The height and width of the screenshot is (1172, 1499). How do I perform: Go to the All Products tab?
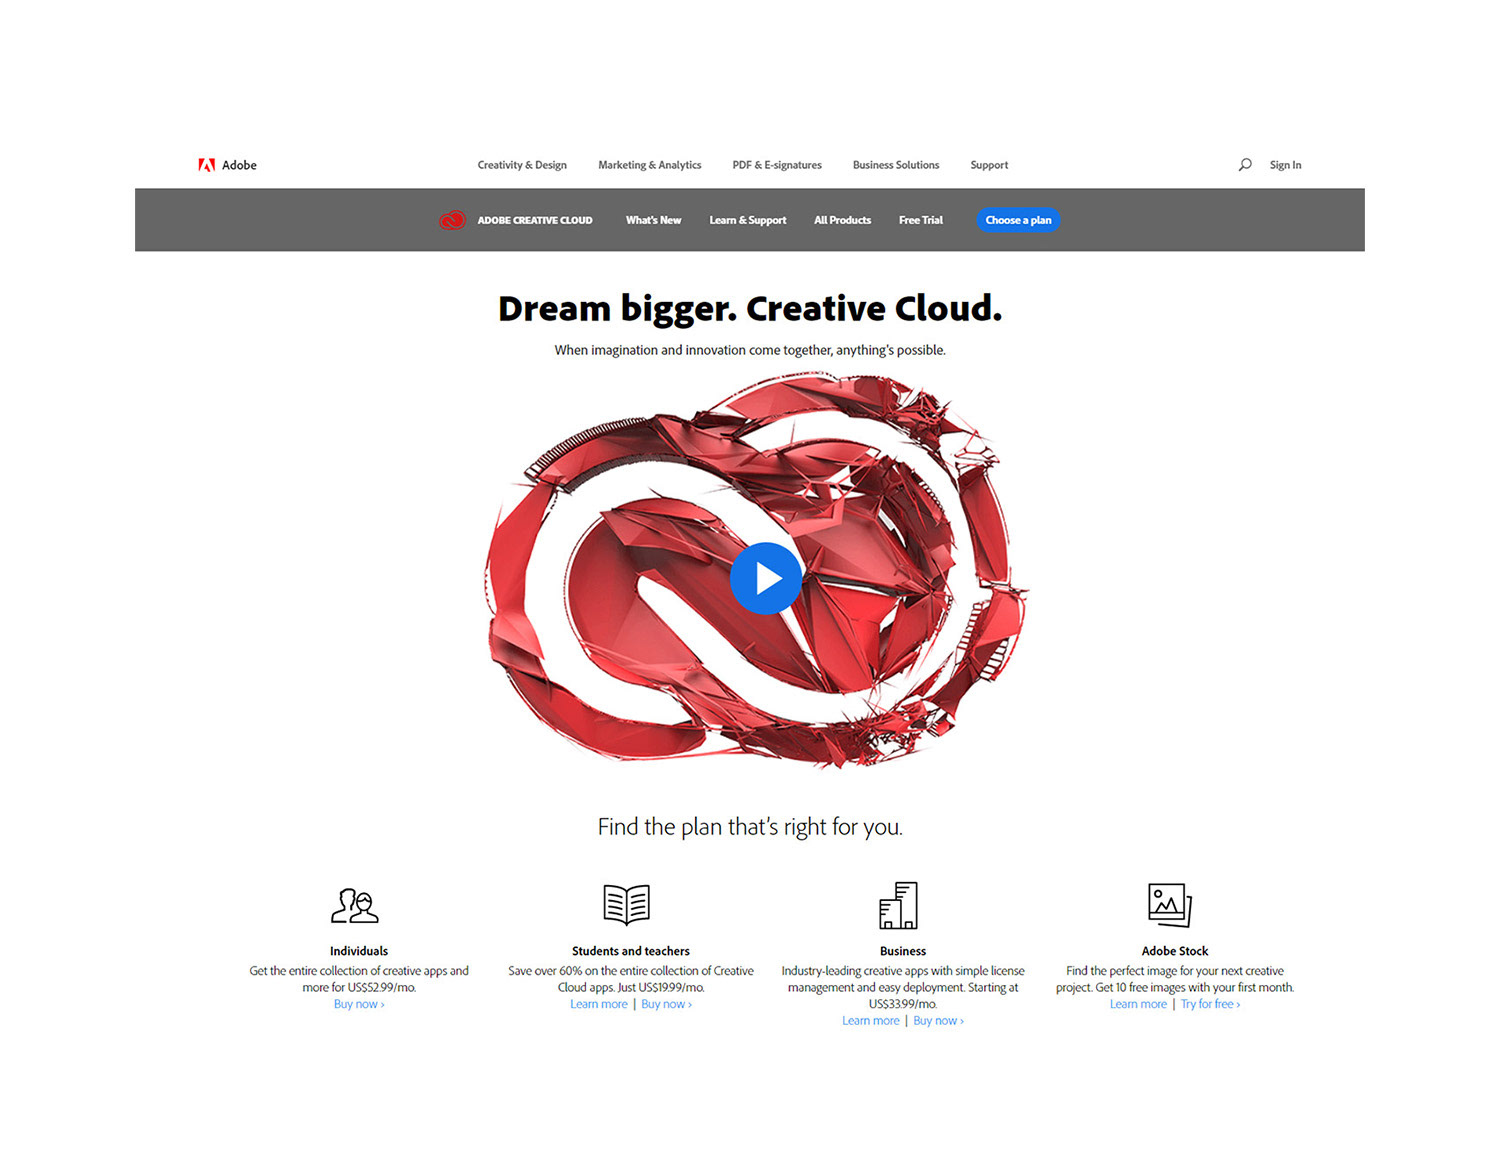pyautogui.click(x=843, y=220)
